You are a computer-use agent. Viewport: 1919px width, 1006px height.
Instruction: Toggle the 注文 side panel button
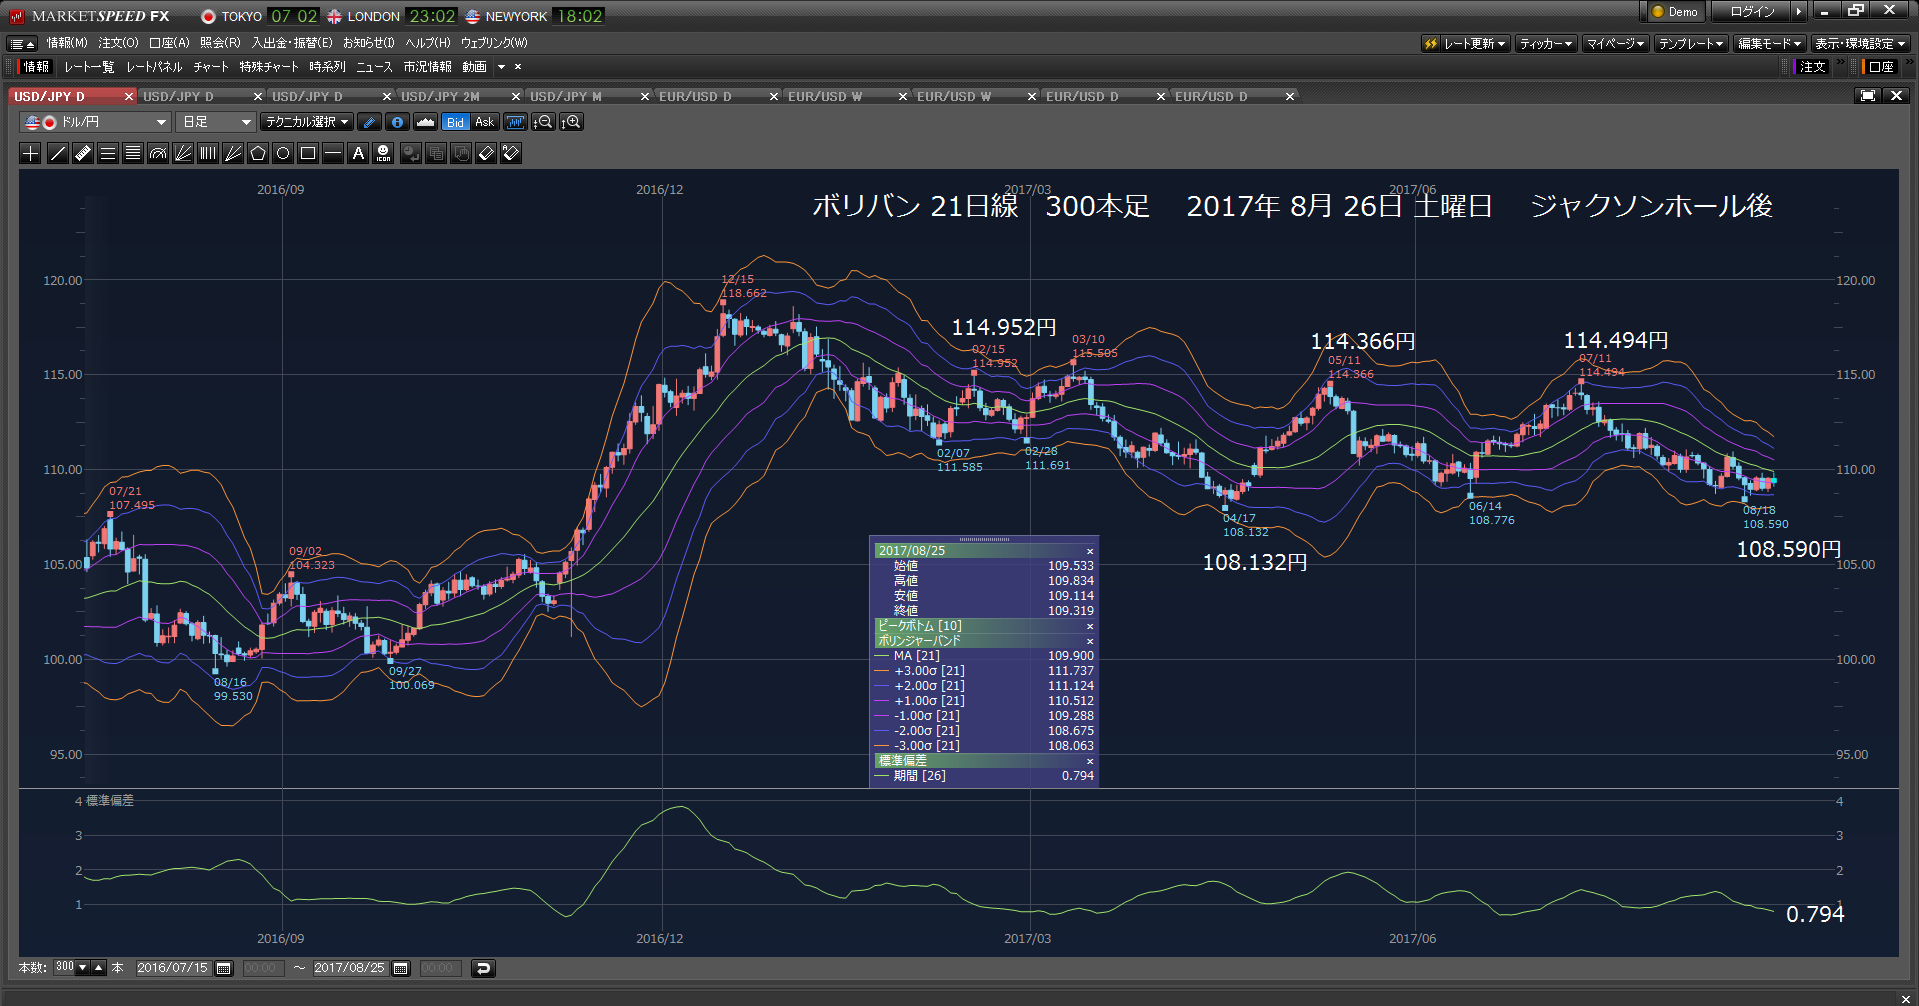[x=1812, y=67]
